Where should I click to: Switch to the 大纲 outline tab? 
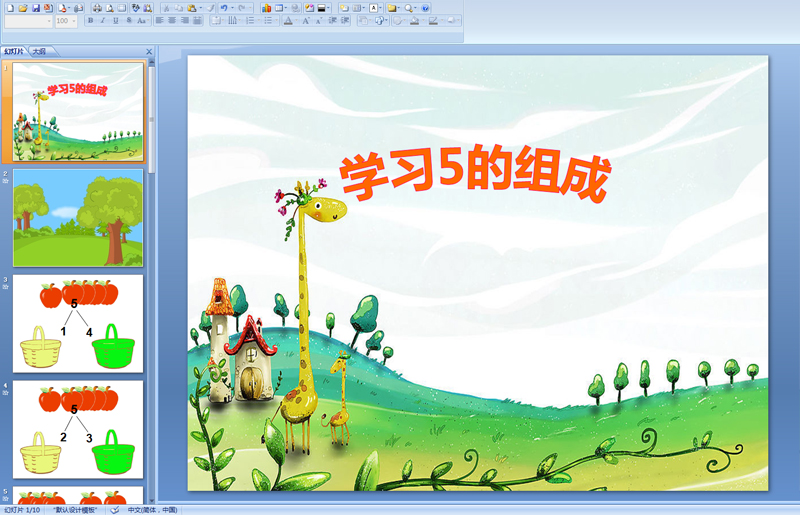(x=39, y=51)
